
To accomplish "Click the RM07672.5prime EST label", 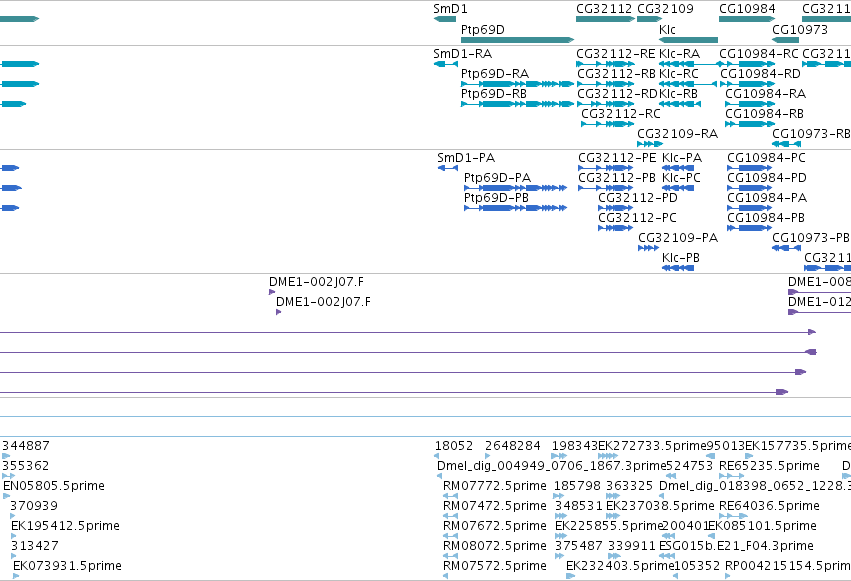I will pos(495,526).
